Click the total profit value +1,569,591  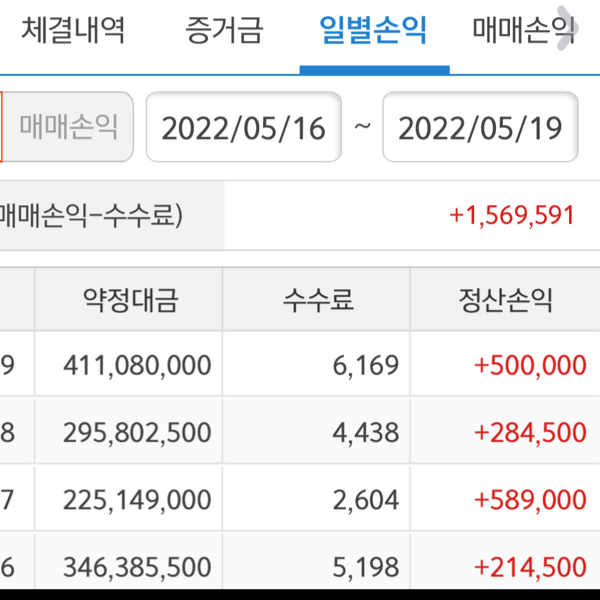[511, 215]
